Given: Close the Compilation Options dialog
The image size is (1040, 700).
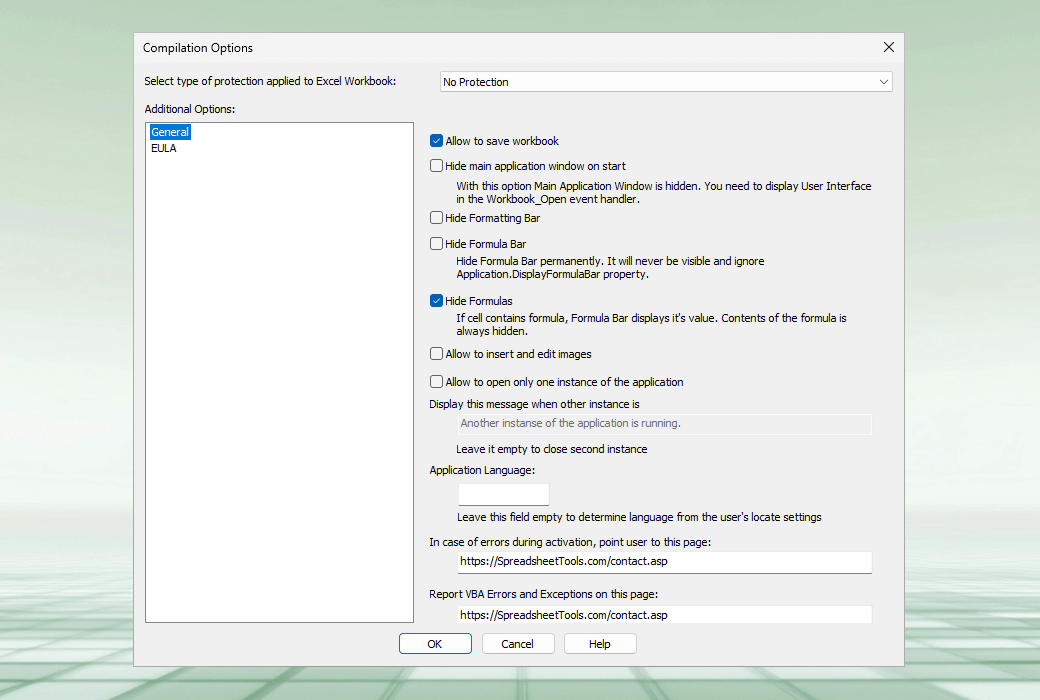Looking at the screenshot, I should tap(888, 47).
